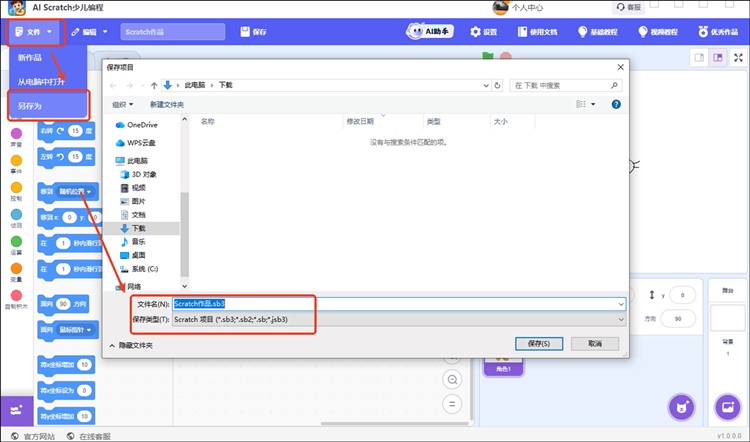The height and width of the screenshot is (442, 750).
Task: Click the 保存 toolbar button
Action: point(254,32)
